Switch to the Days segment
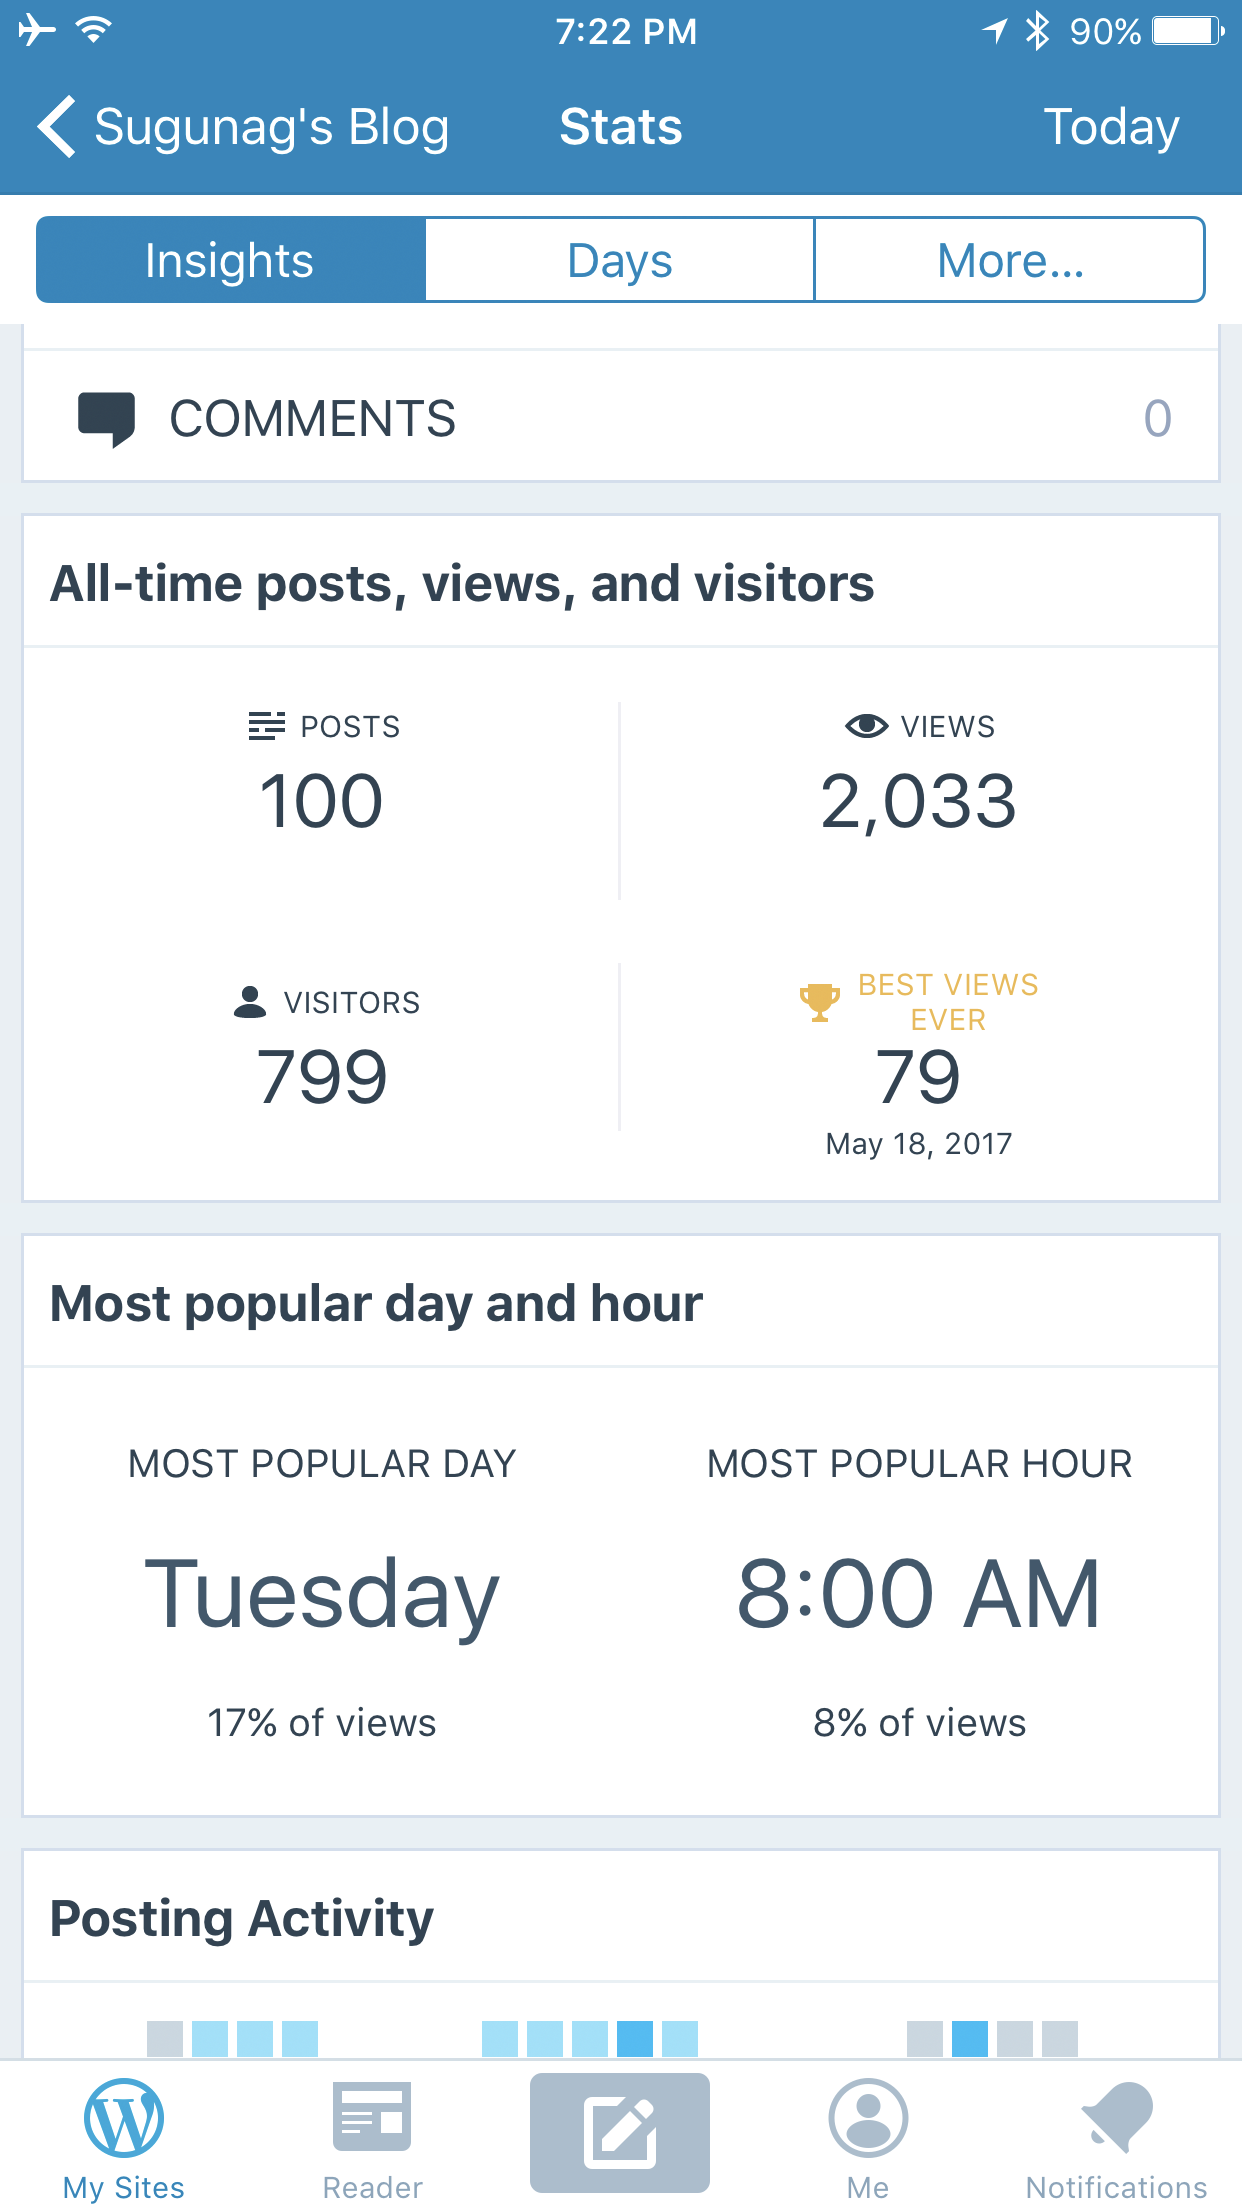Image resolution: width=1242 pixels, height=2208 pixels. 620,260
